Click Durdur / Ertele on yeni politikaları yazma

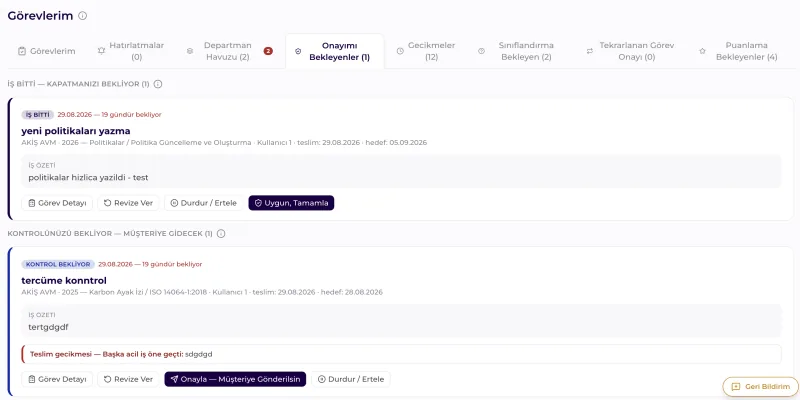pos(204,203)
